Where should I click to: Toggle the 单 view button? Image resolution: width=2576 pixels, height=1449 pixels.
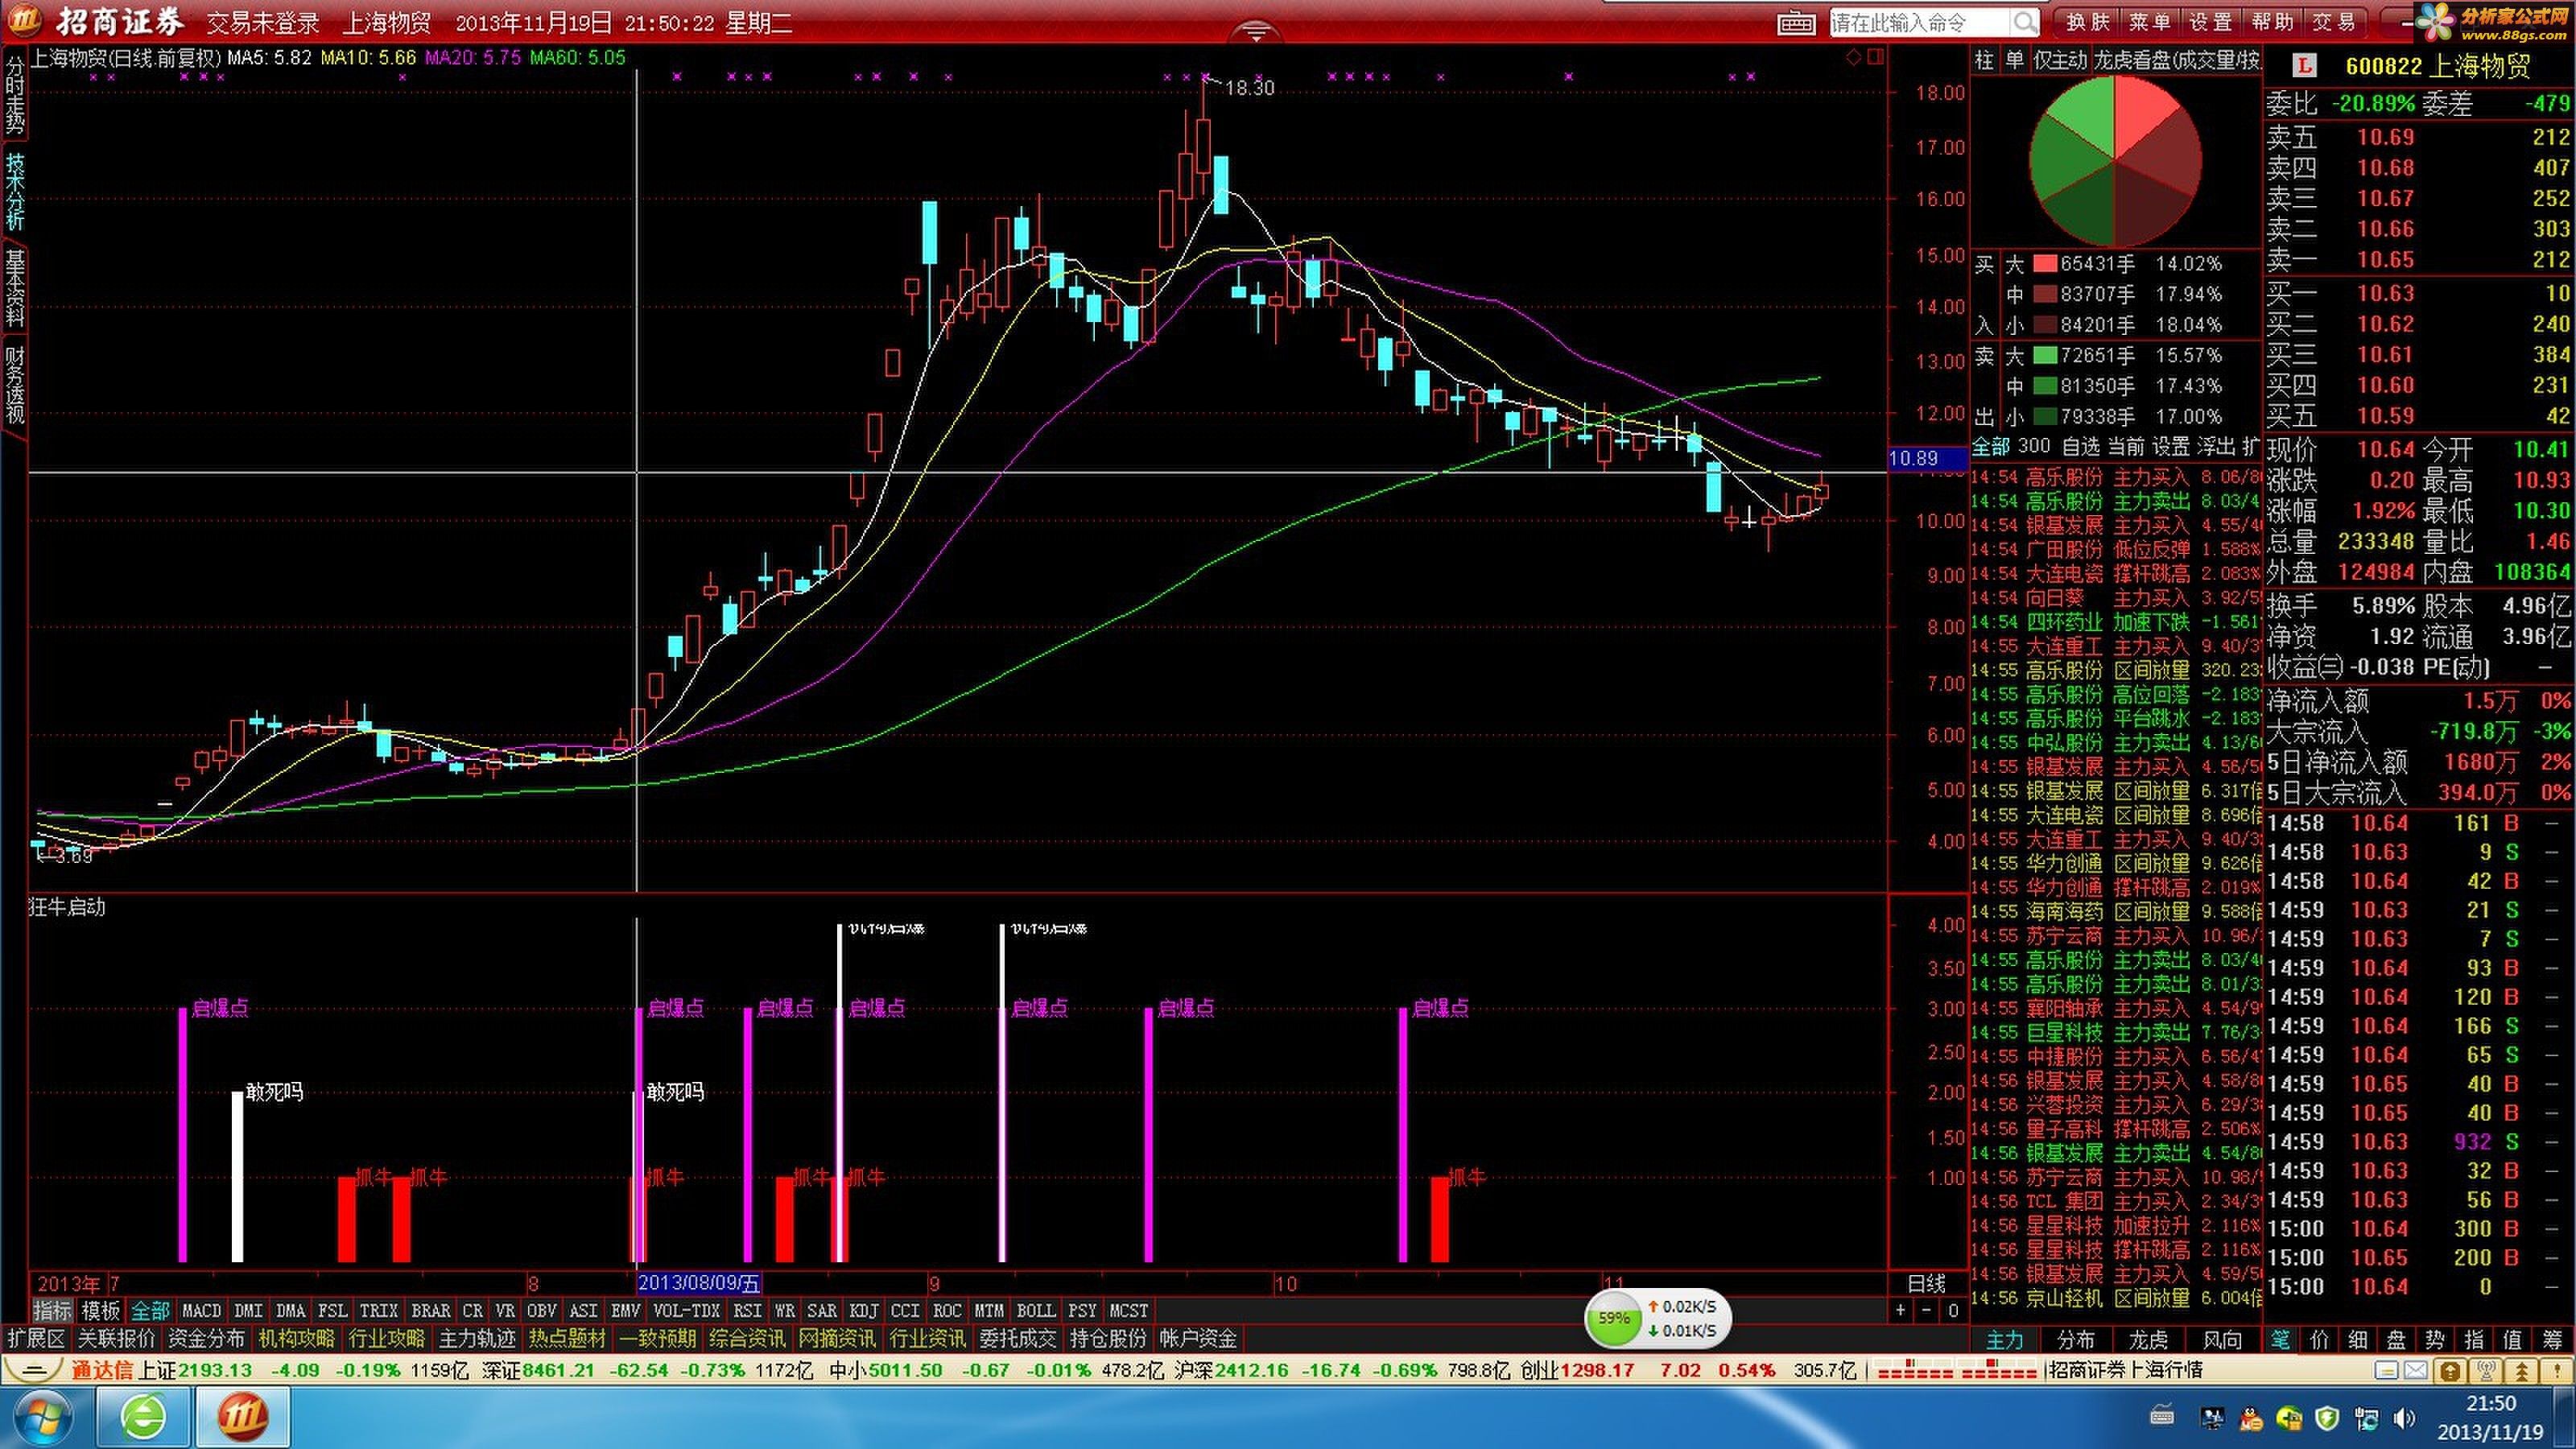(x=2014, y=60)
